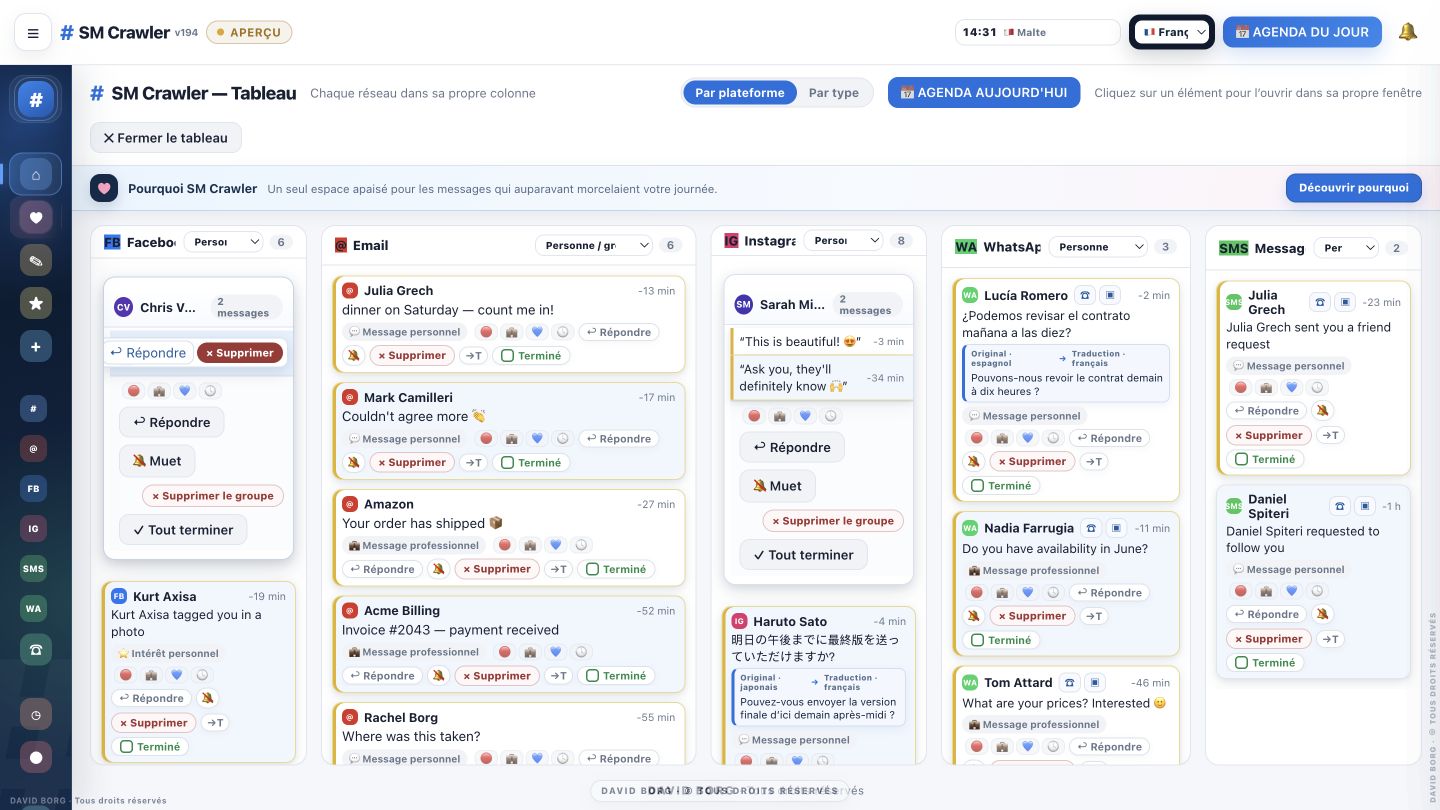Click the clock icon in the sidebar
Image resolution: width=1440 pixels, height=810 pixels.
[x=36, y=715]
